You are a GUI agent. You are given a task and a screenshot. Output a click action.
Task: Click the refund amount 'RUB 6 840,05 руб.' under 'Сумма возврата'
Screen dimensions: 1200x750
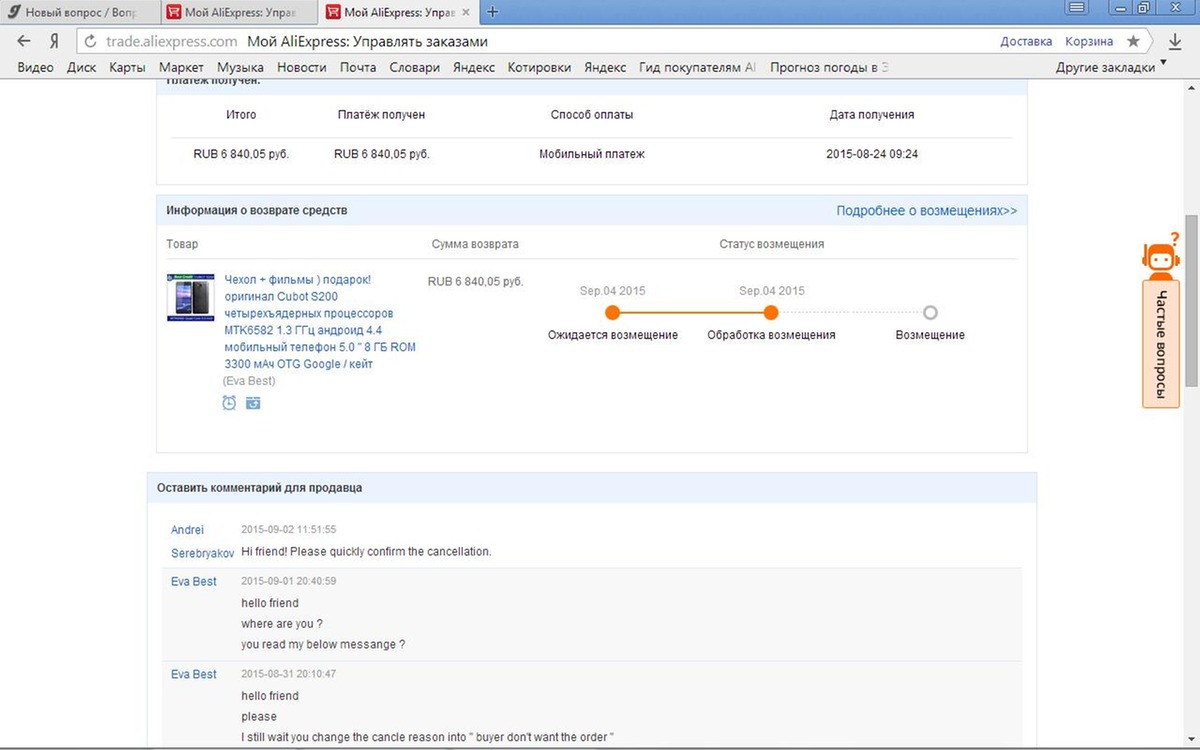[475, 281]
